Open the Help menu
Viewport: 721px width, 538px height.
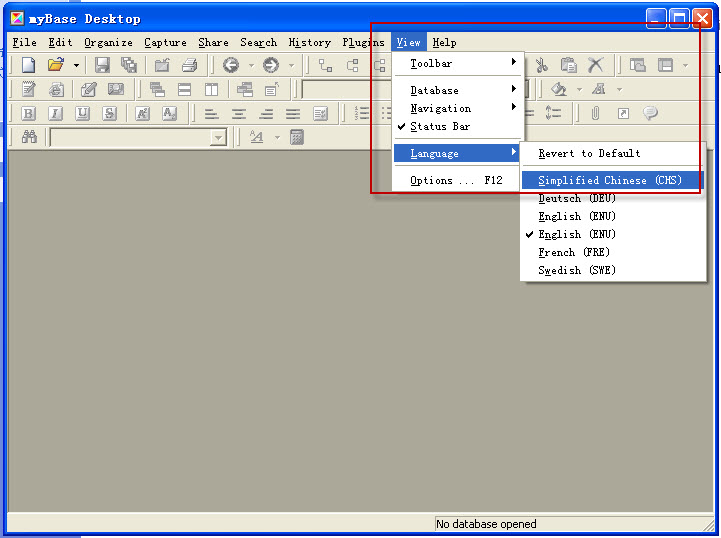tap(444, 42)
